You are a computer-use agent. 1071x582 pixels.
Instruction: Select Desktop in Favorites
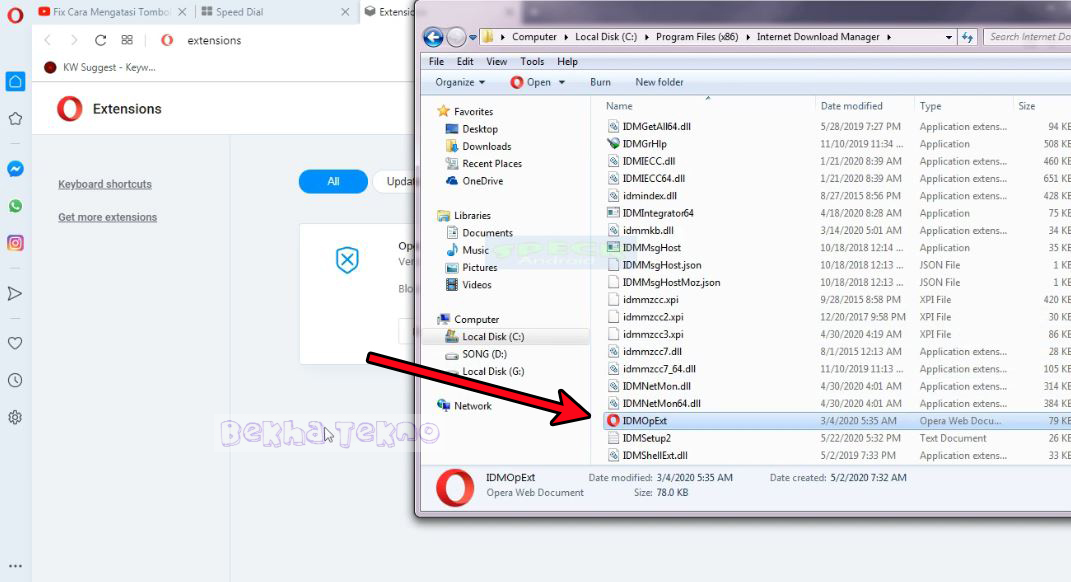[480, 129]
